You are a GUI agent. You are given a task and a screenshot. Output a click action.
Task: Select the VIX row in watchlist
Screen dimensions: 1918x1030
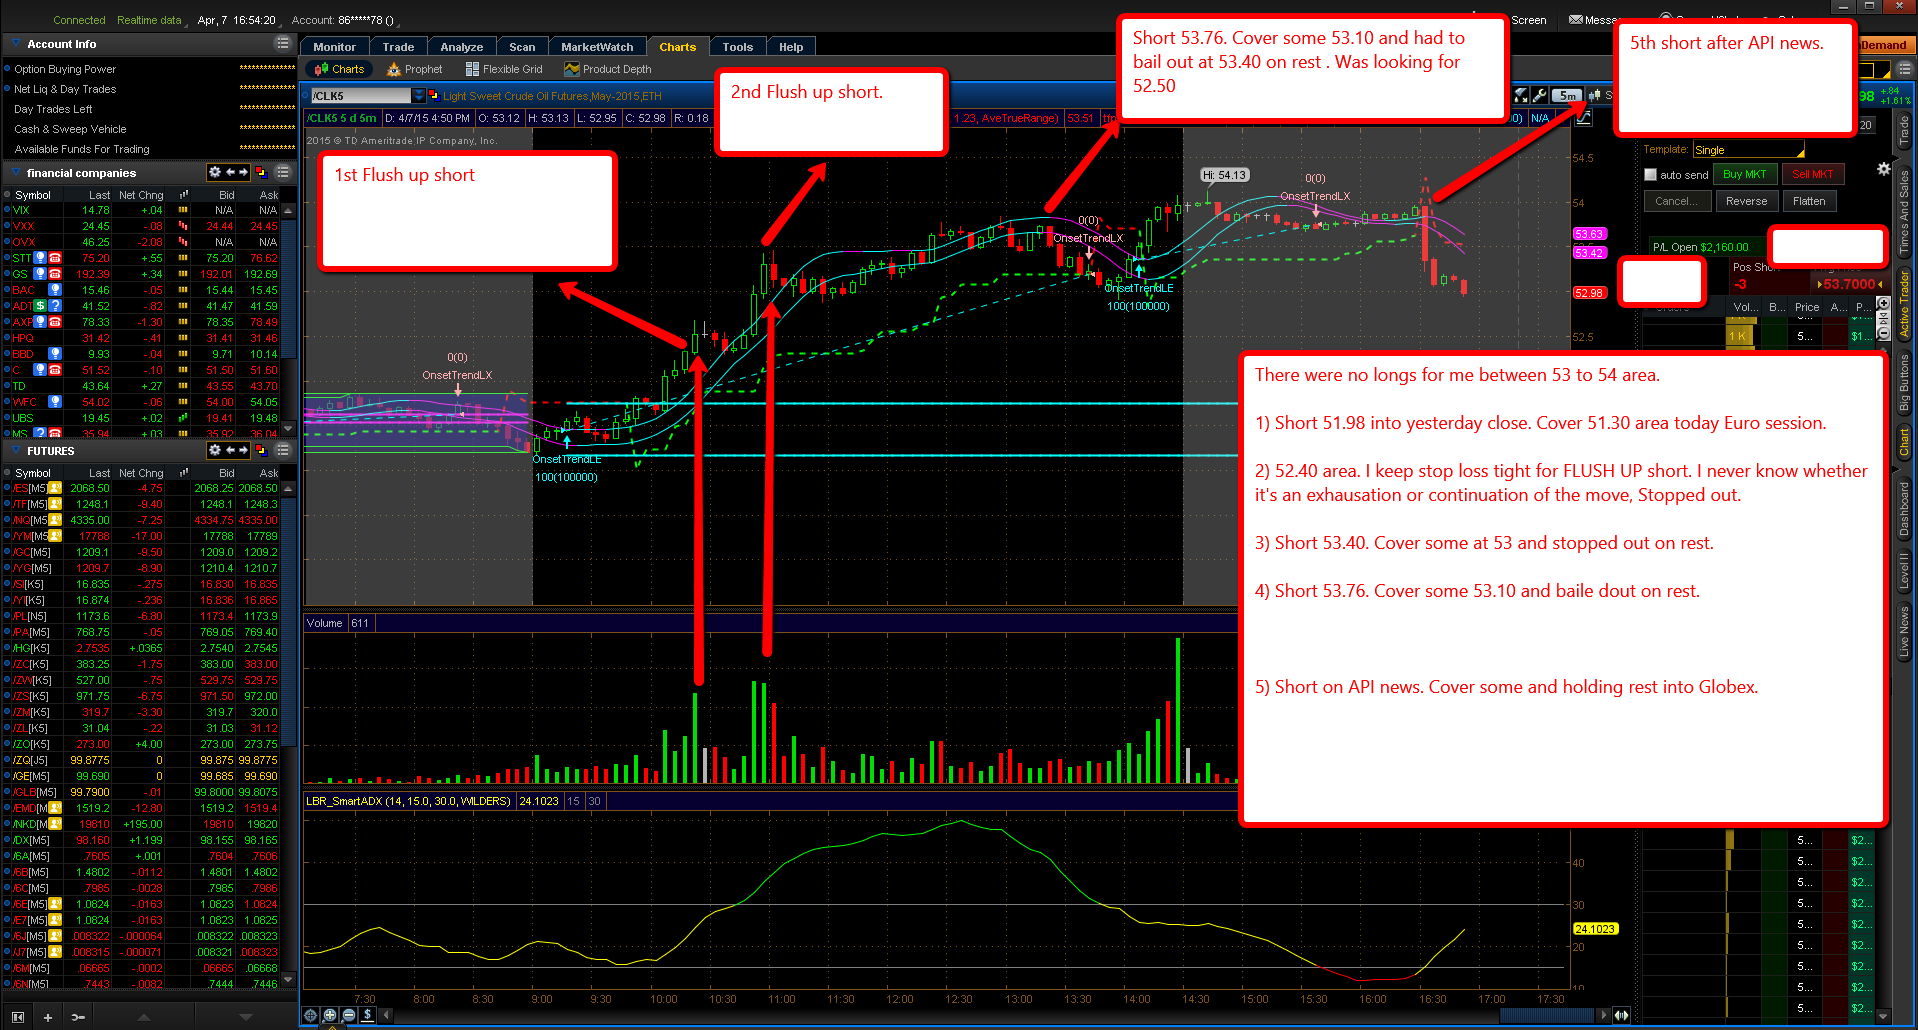[144, 210]
